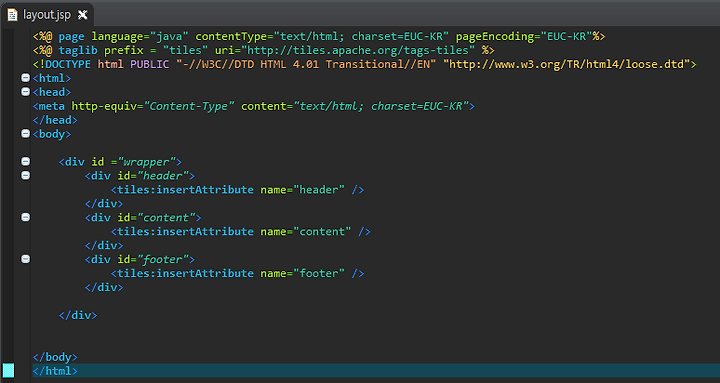Collapse the <body> fold marker

(x=26, y=134)
